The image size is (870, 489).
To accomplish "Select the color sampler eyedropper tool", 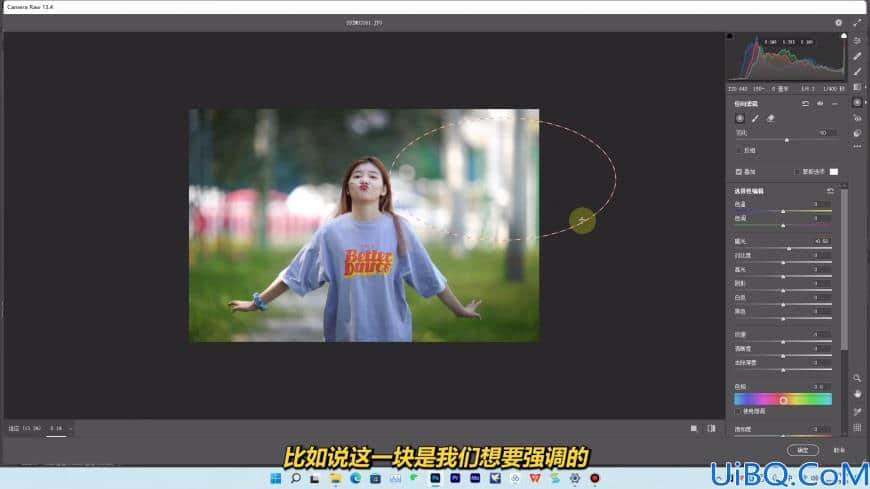I will coord(857,411).
